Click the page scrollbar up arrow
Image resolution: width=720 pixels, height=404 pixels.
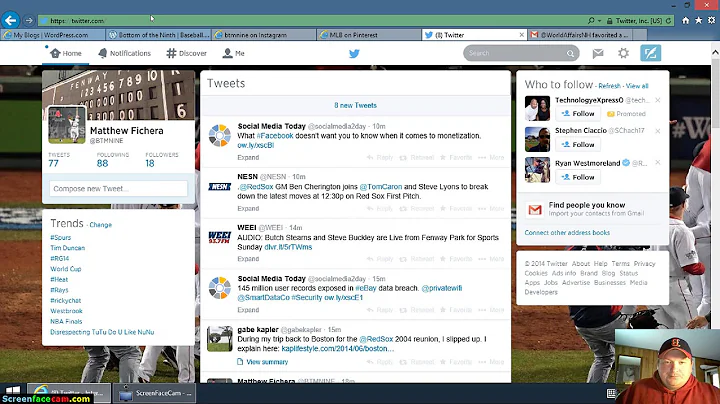pos(715,52)
